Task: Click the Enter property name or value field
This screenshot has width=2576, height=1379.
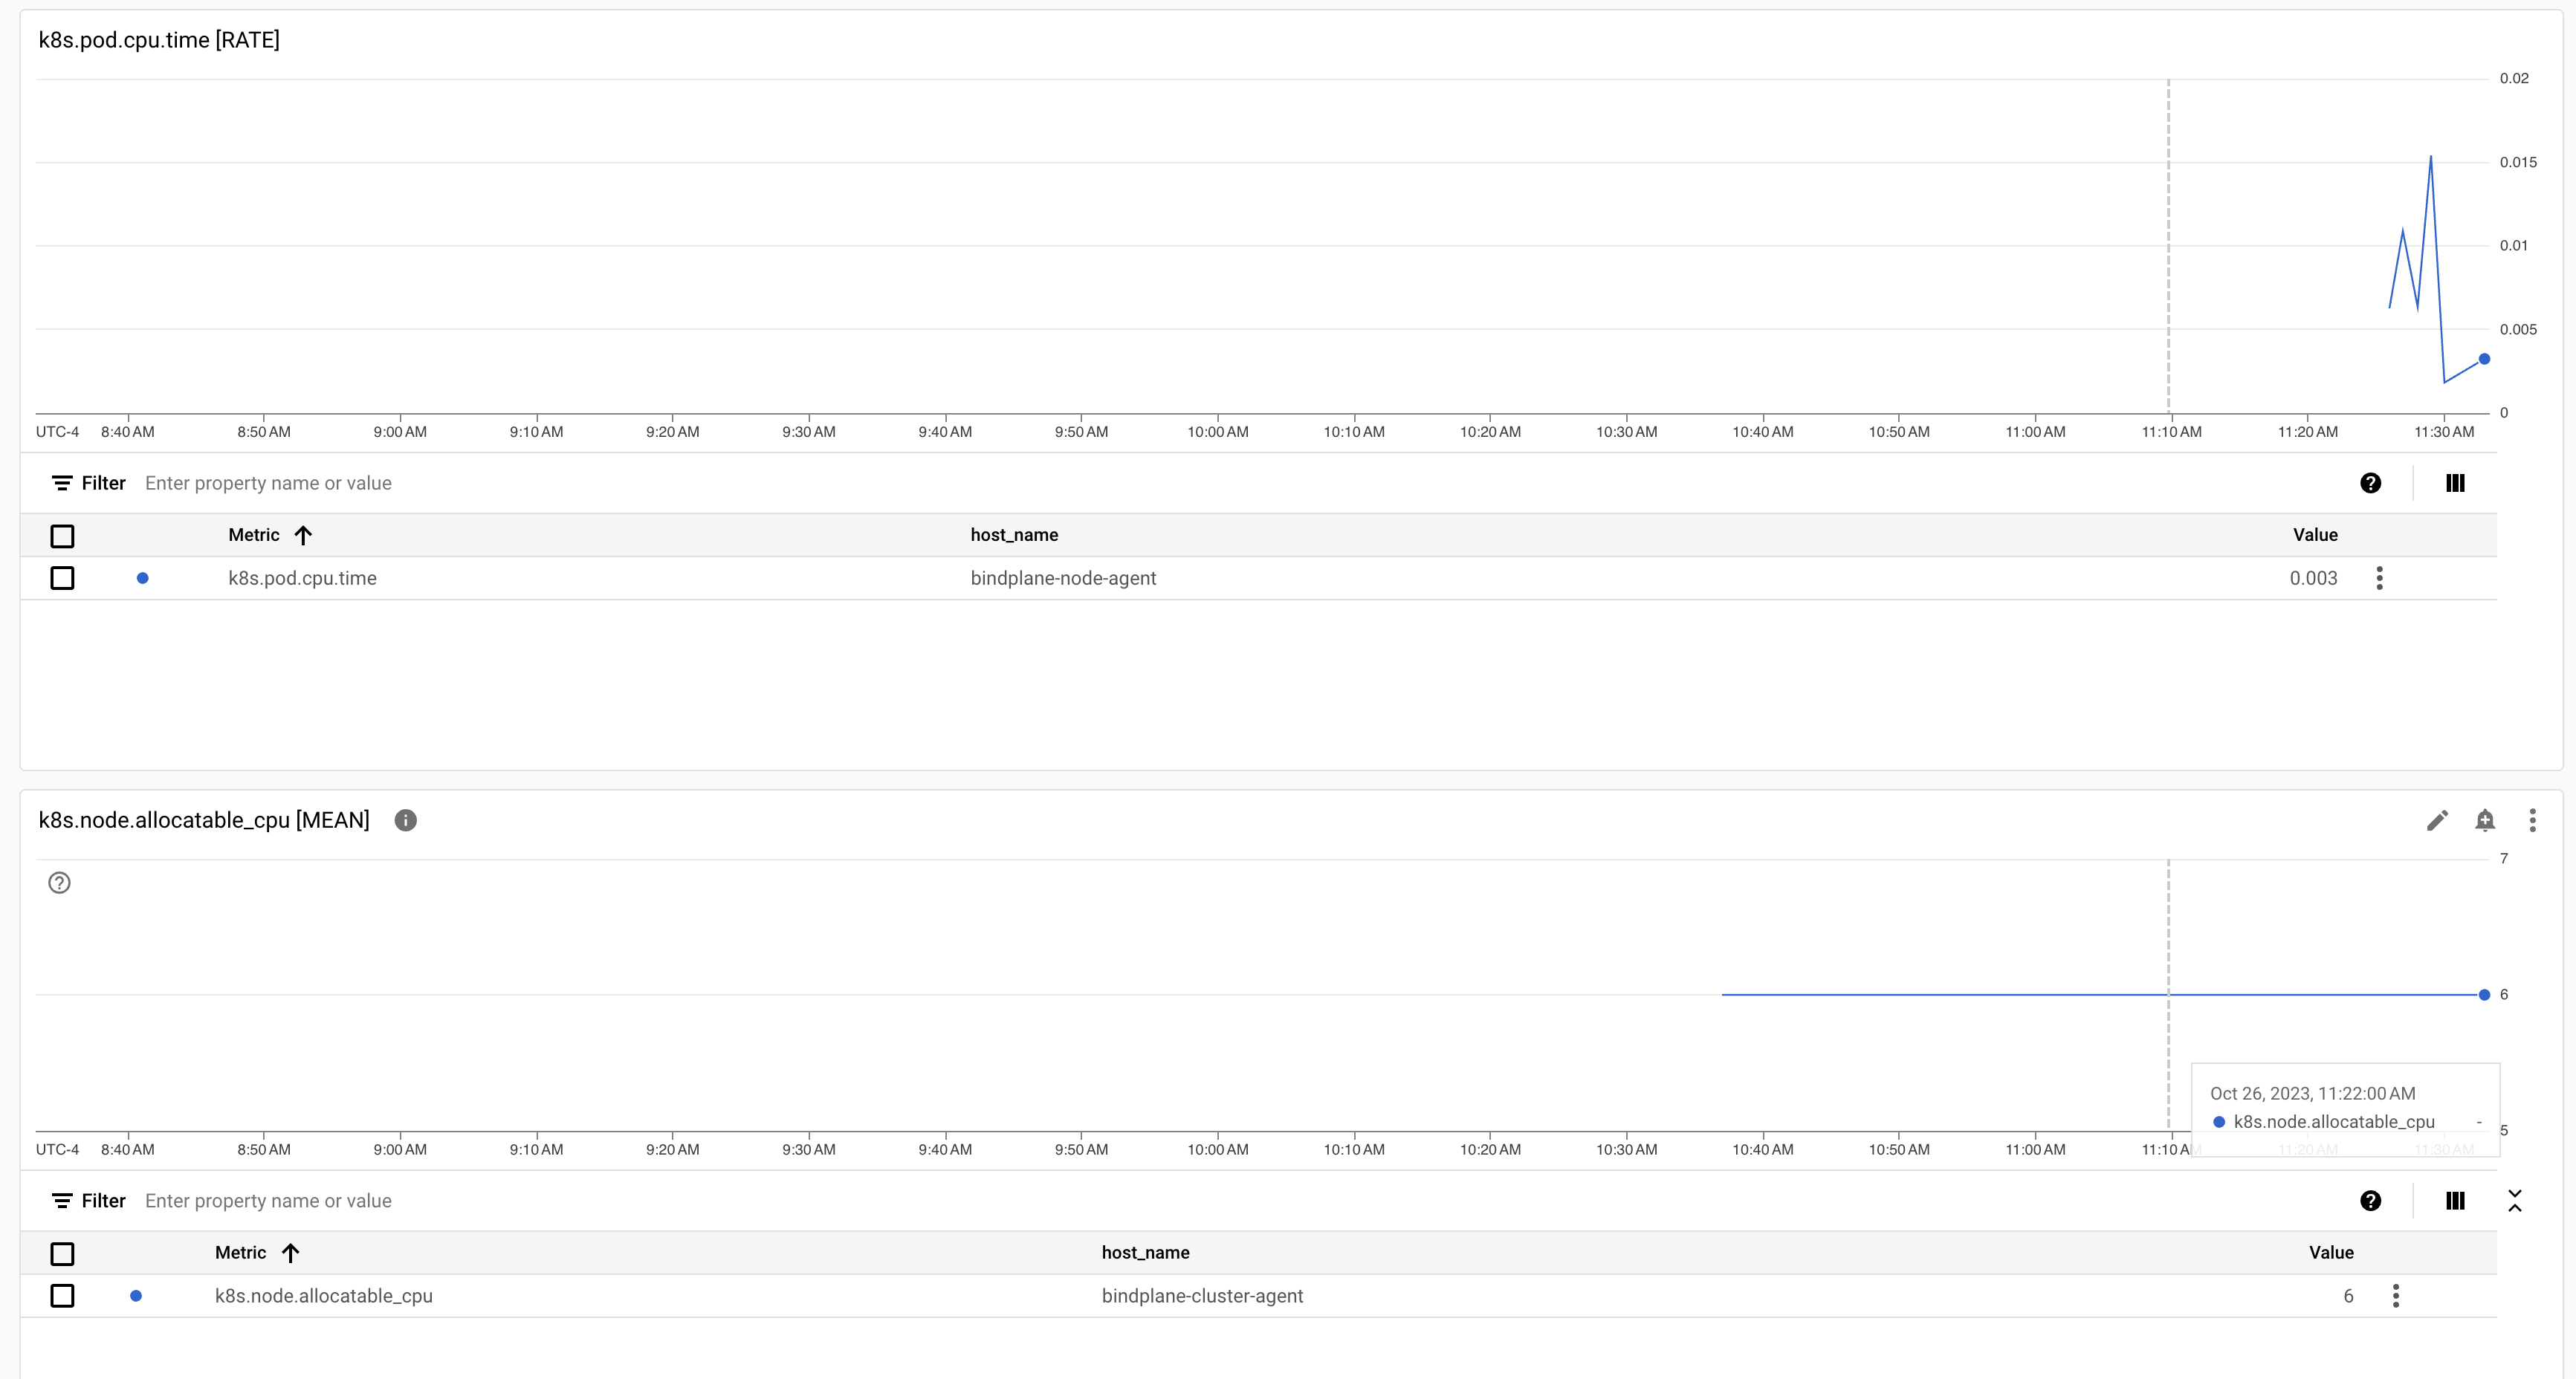Action: [268, 483]
